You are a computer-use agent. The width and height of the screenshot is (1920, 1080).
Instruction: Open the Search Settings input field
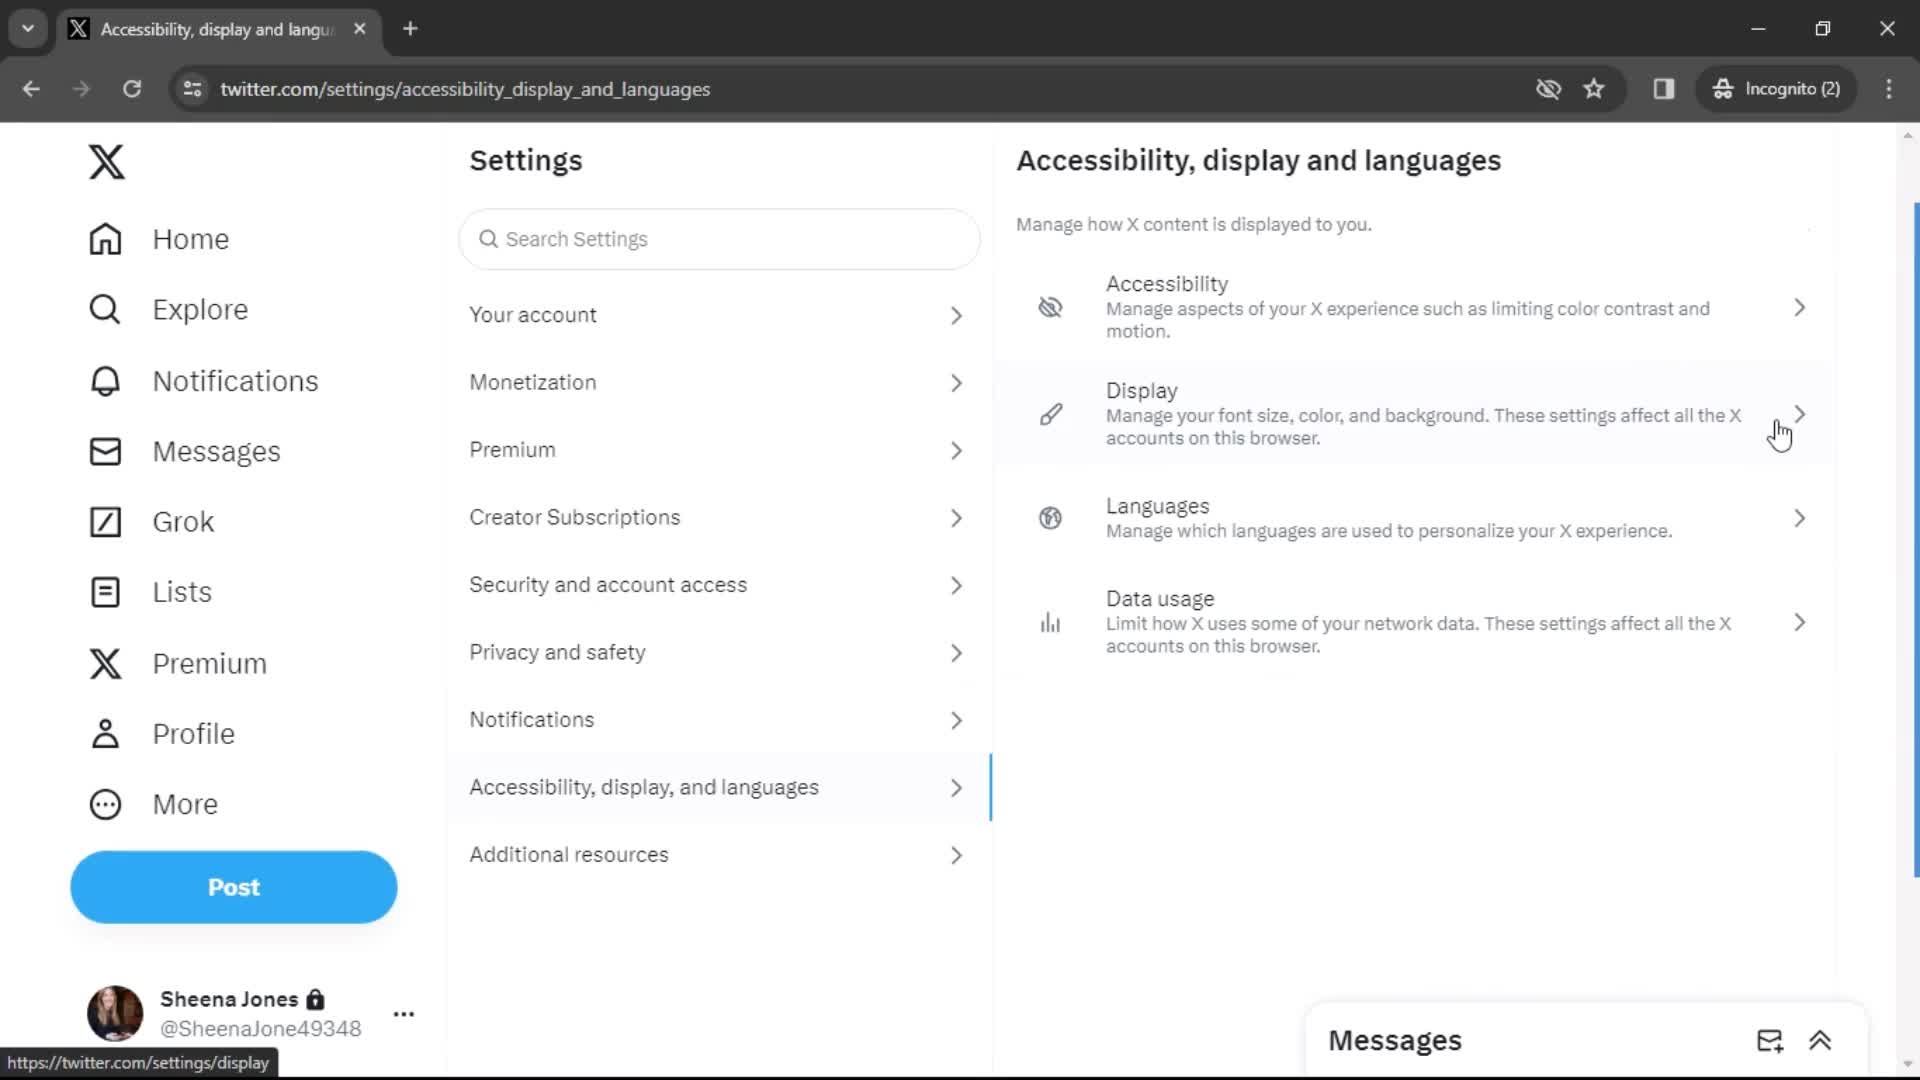tap(720, 237)
